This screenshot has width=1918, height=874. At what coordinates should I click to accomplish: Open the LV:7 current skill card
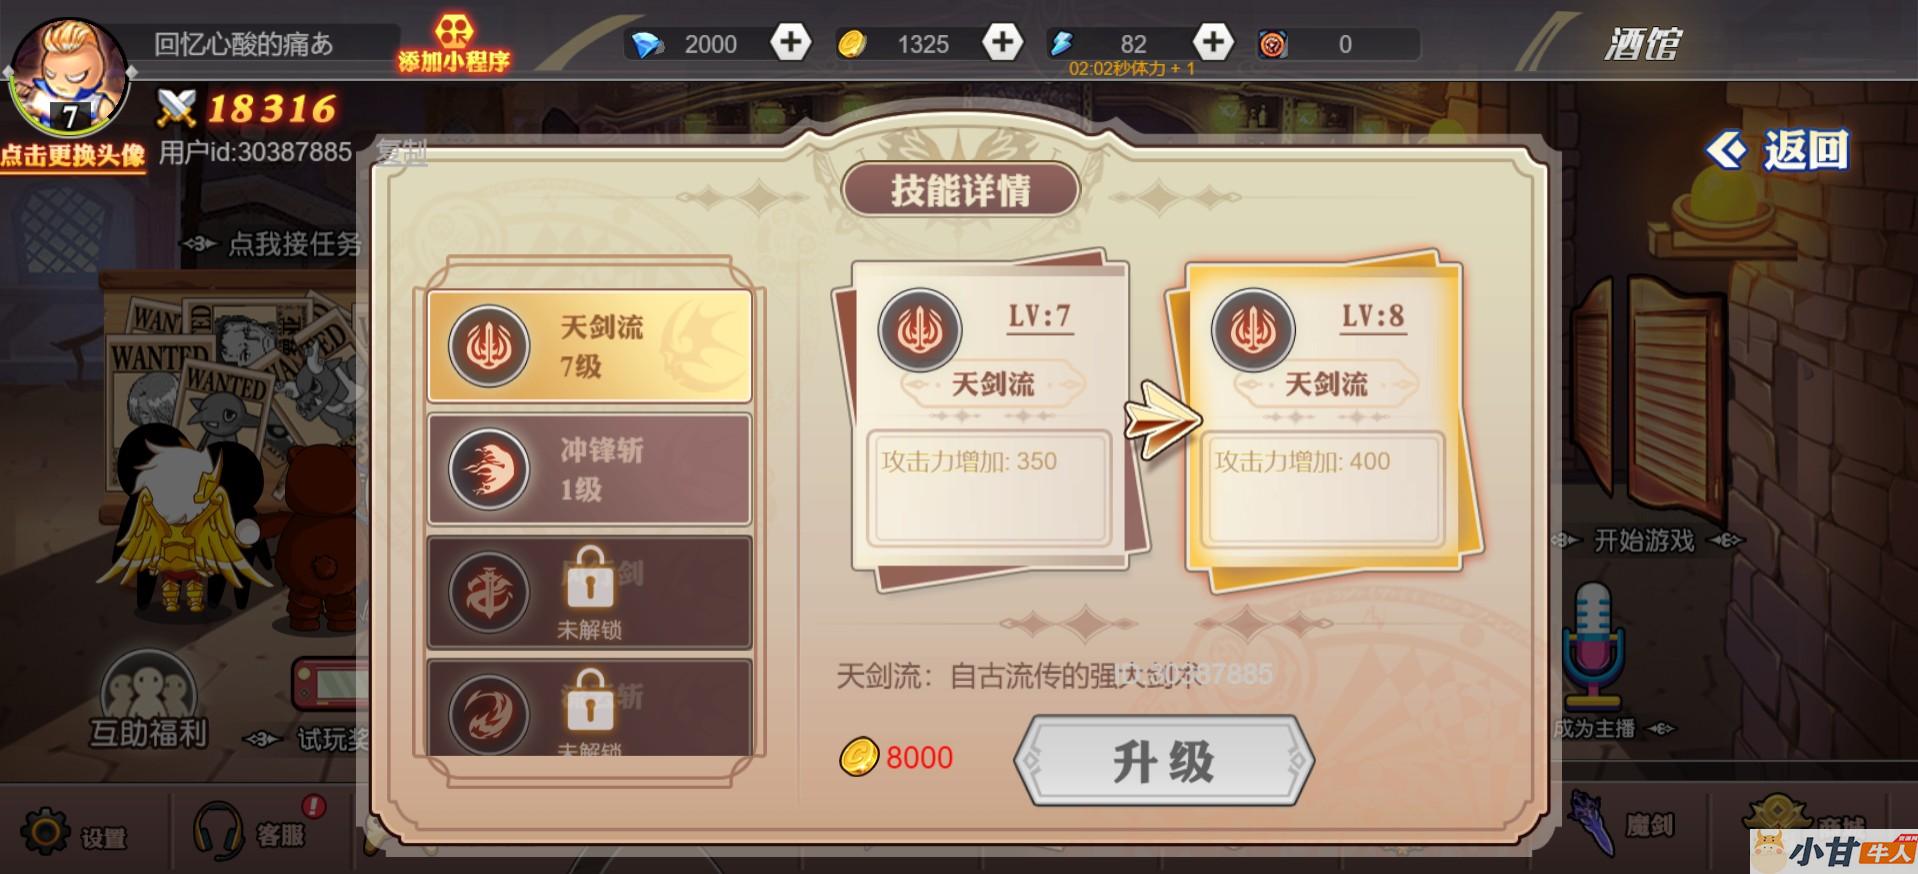[x=990, y=420]
